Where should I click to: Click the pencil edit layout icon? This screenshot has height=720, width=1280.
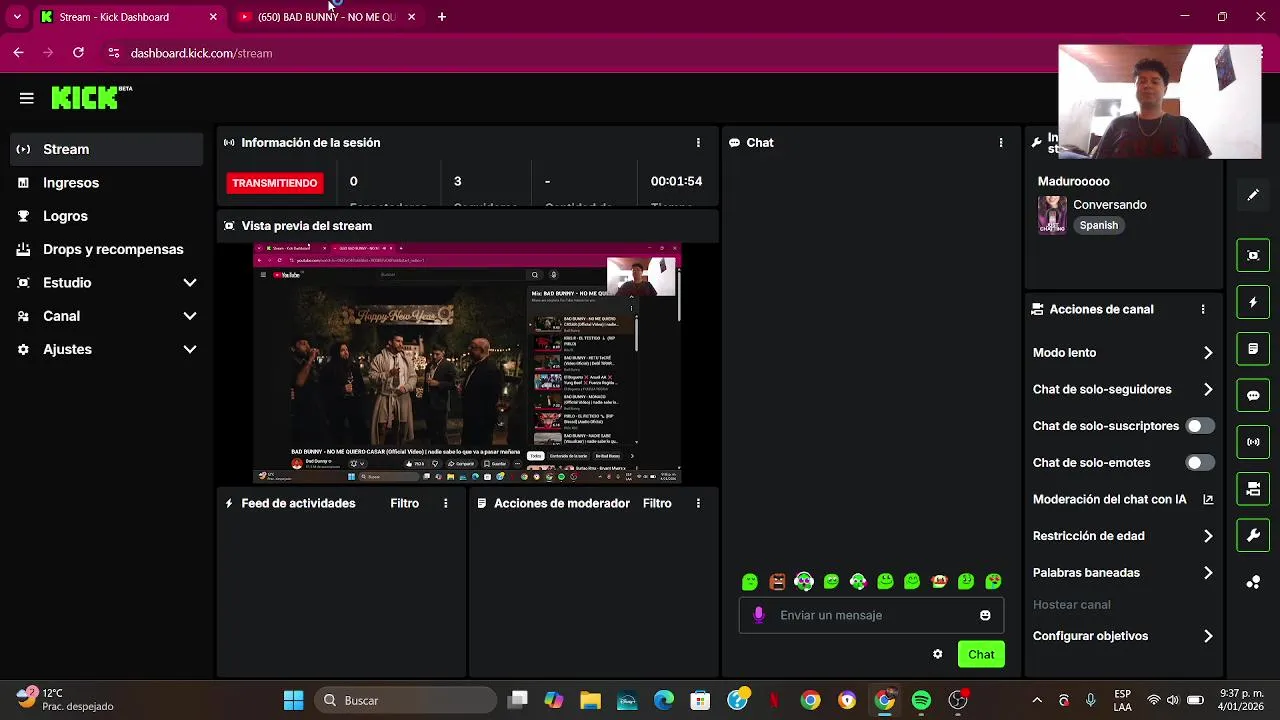coord(1253,195)
